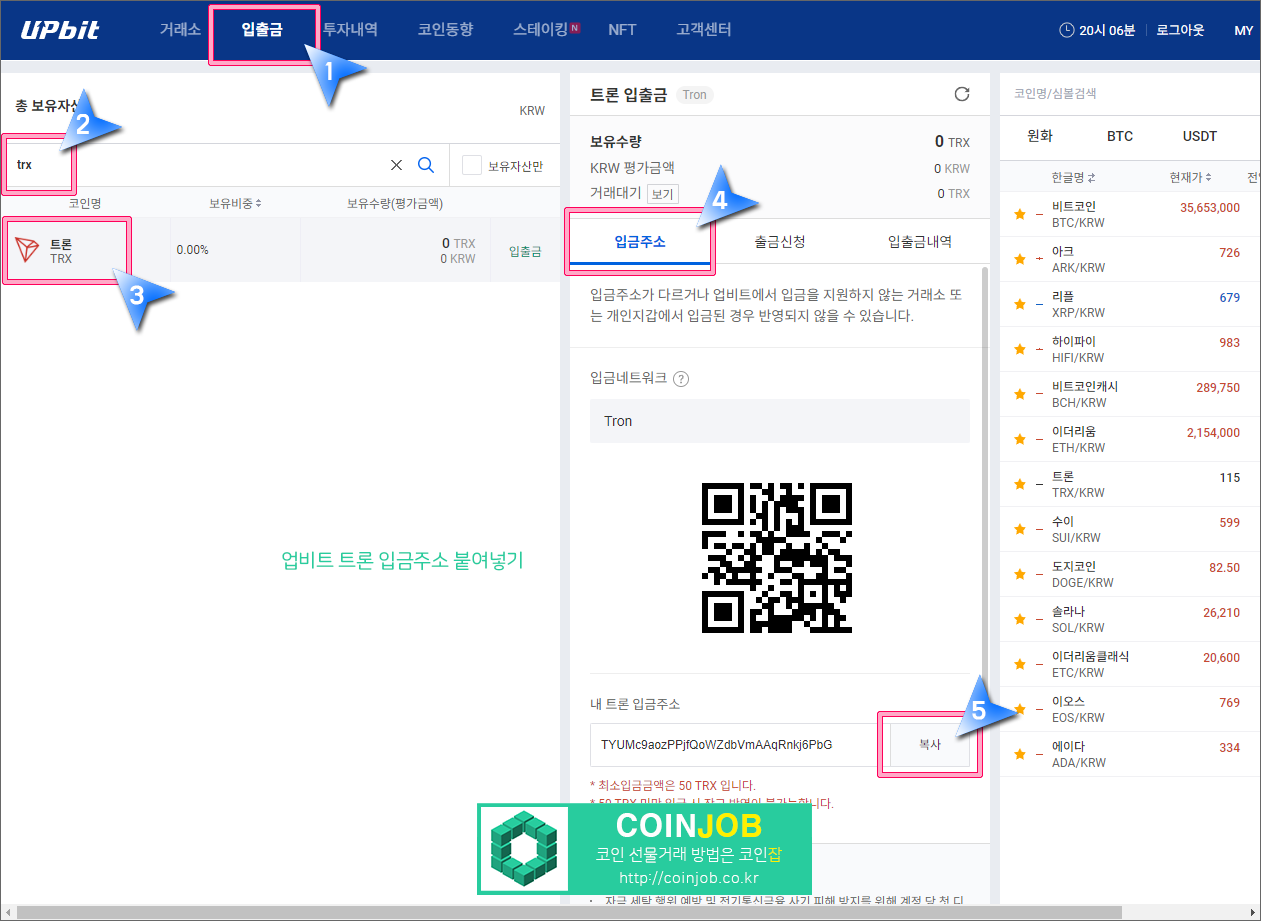The width and height of the screenshot is (1261, 921).
Task: Toggle favorite star for 이더리움
Action: [1020, 439]
